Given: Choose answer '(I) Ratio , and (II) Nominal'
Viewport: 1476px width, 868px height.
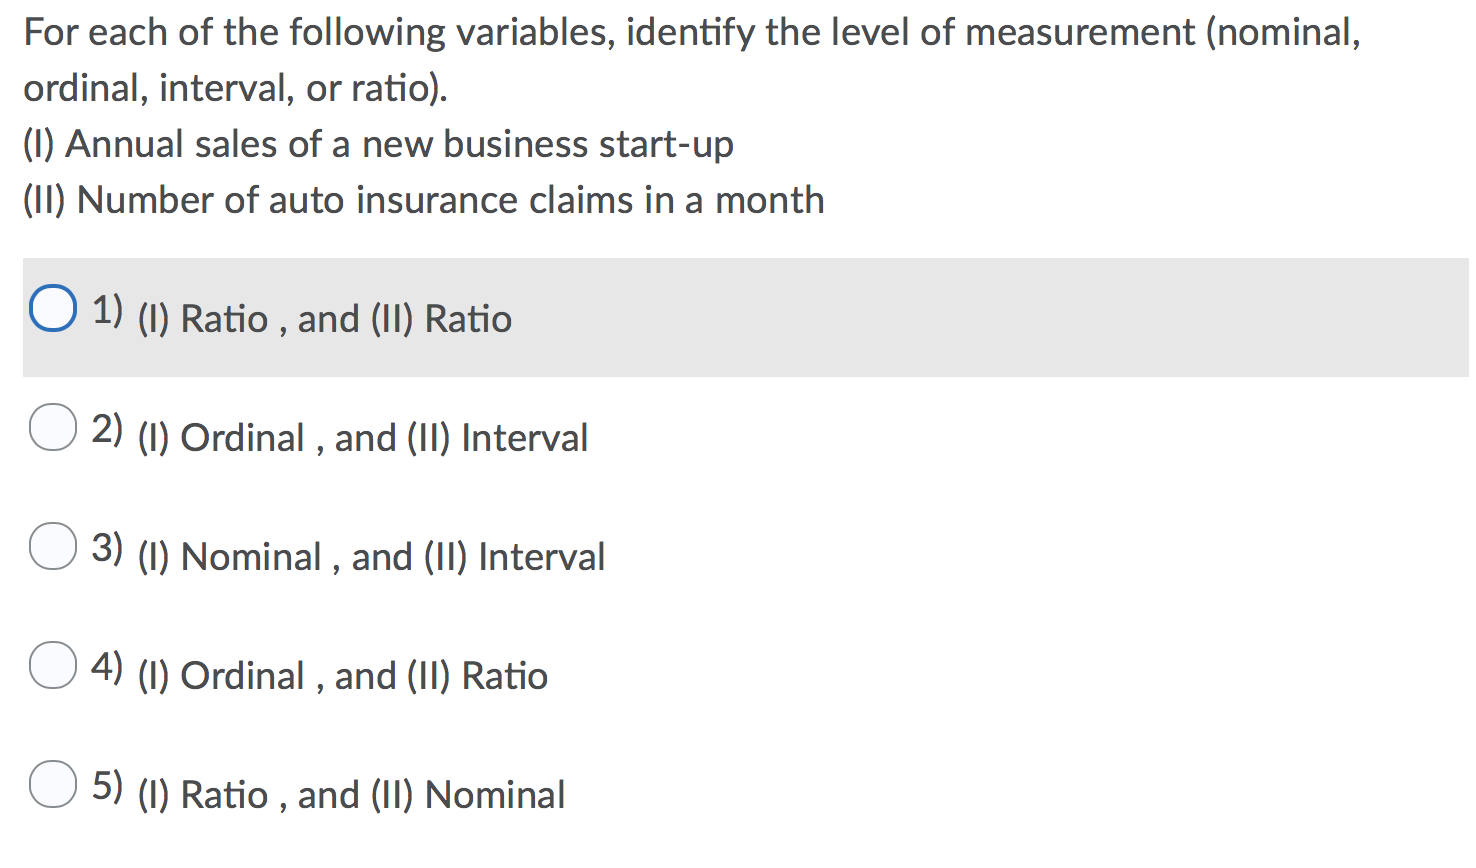Looking at the screenshot, I should (x=350, y=795).
